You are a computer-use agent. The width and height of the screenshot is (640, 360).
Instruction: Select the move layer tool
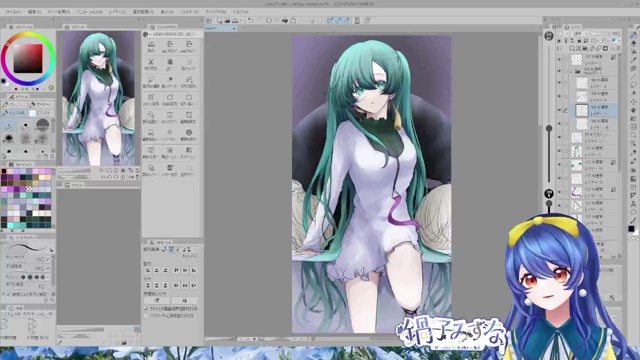633,102
